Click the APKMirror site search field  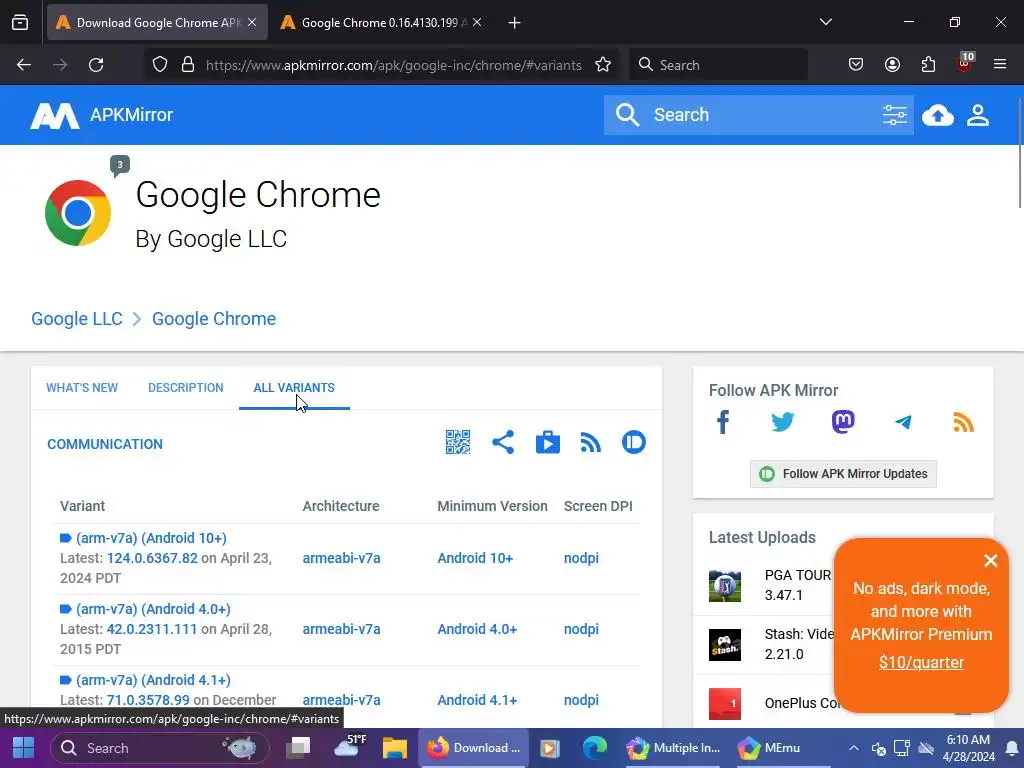tap(758, 115)
